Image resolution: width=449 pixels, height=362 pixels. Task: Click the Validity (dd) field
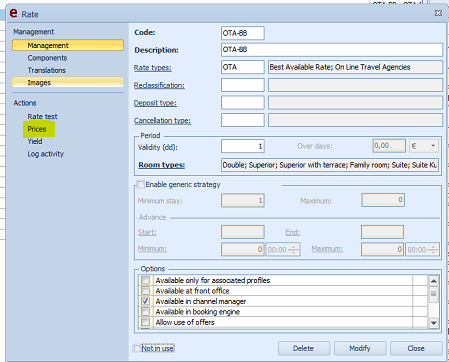coord(243,146)
